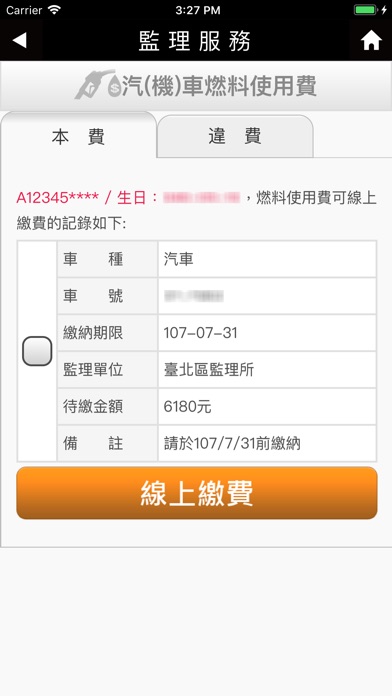
Task: Click the status bar time 3:27 PM
Action: click(198, 10)
